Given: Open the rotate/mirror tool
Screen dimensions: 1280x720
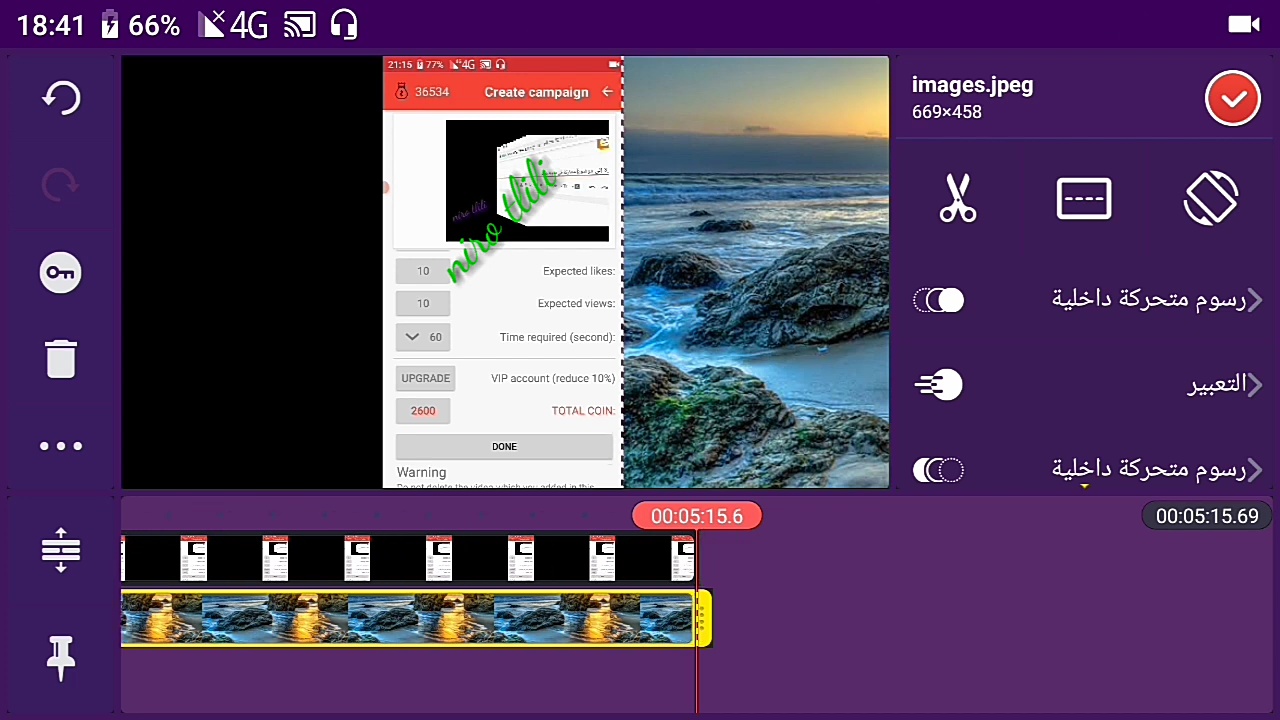Looking at the screenshot, I should pos(1211,198).
